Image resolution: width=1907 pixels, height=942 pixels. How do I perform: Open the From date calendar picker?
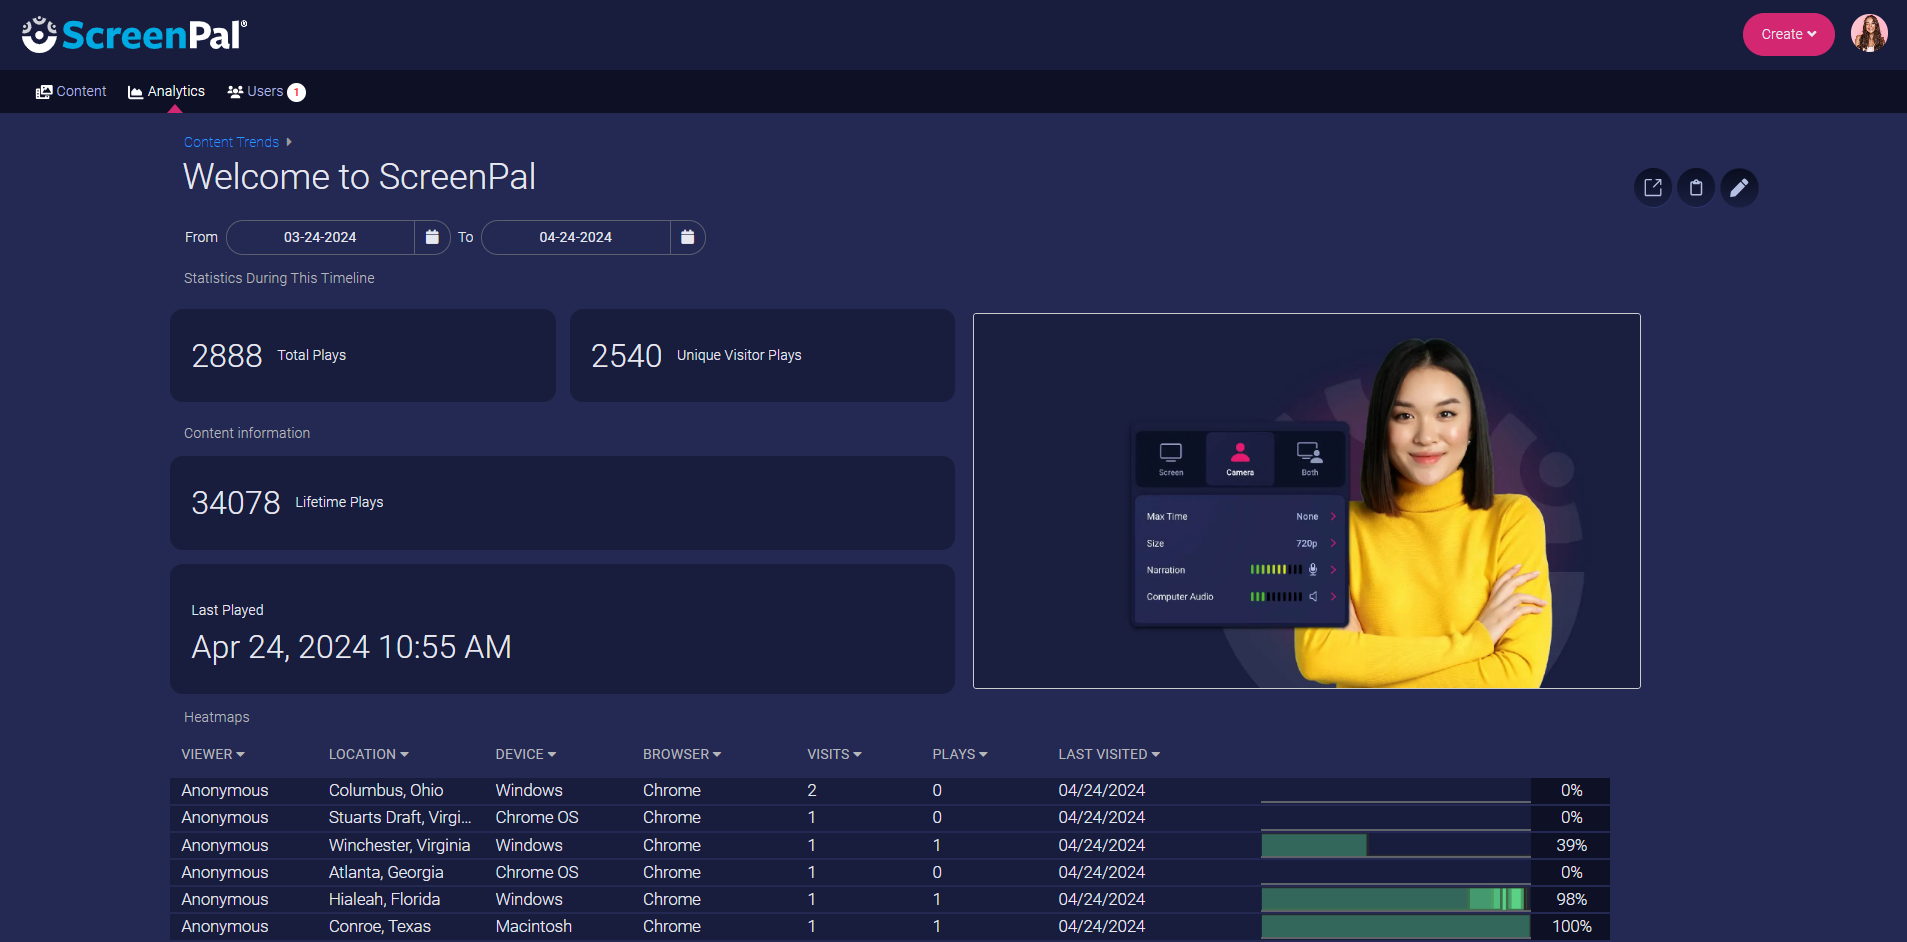click(x=432, y=237)
